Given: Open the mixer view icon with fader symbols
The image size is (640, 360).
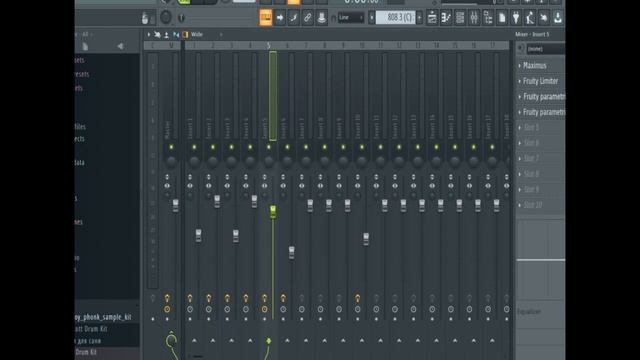Looking at the screenshot, I should [473, 18].
